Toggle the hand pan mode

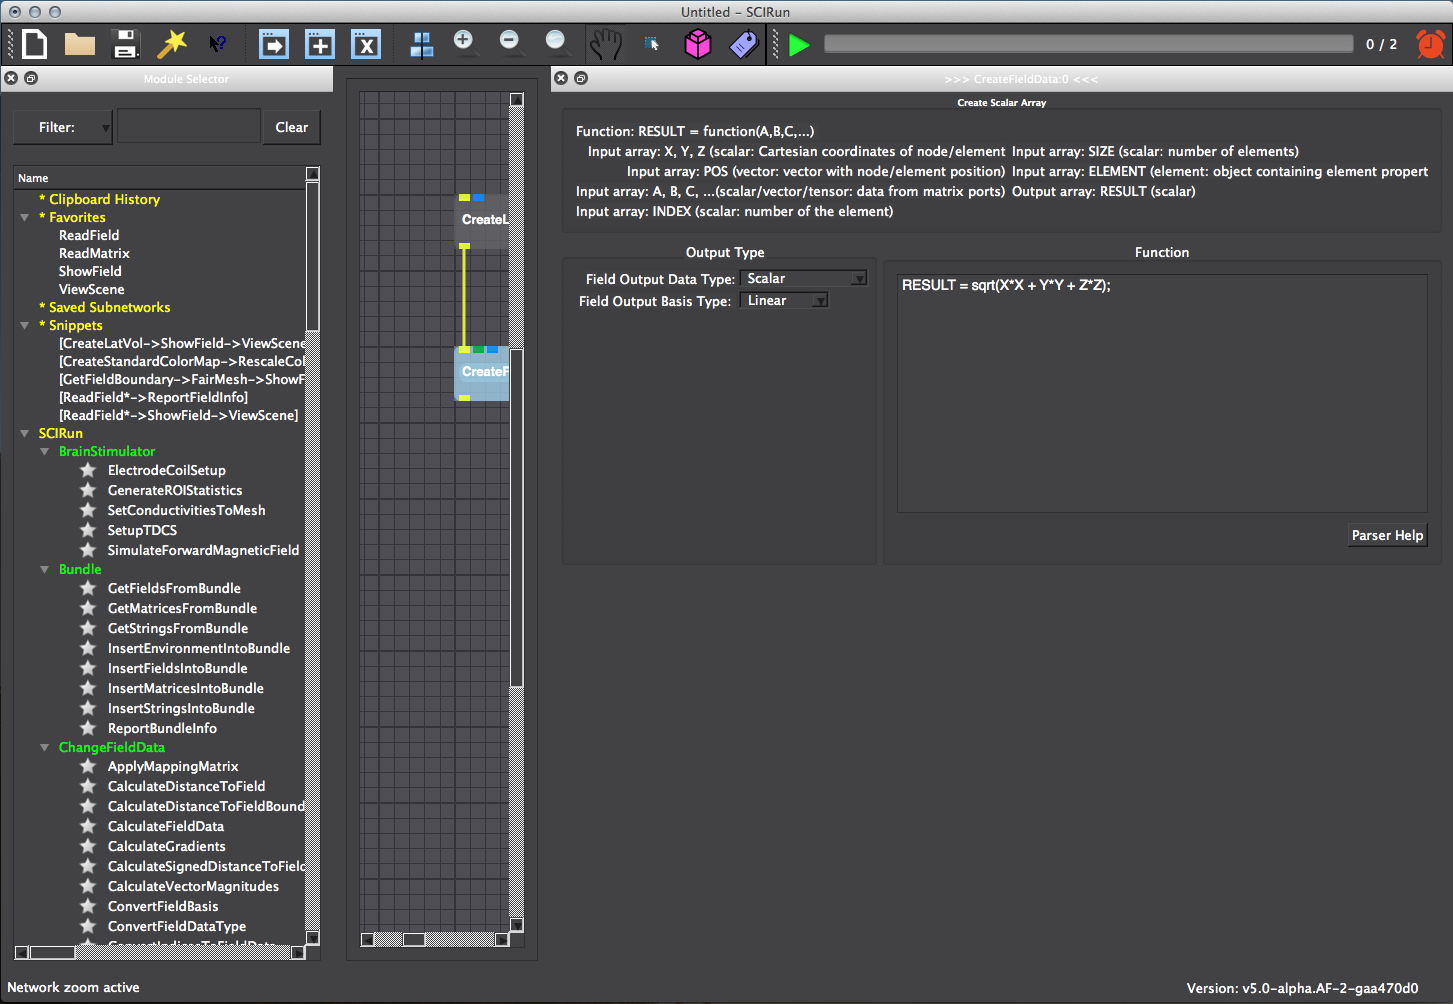605,44
